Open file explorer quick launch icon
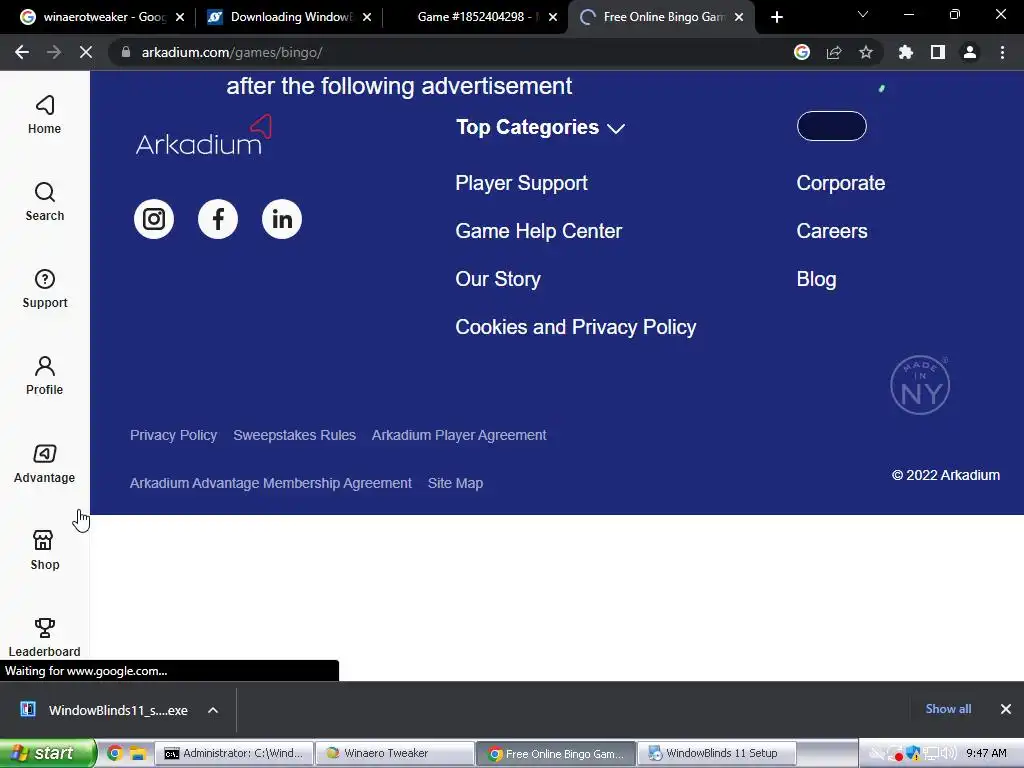This screenshot has height=768, width=1024. pos(138,754)
